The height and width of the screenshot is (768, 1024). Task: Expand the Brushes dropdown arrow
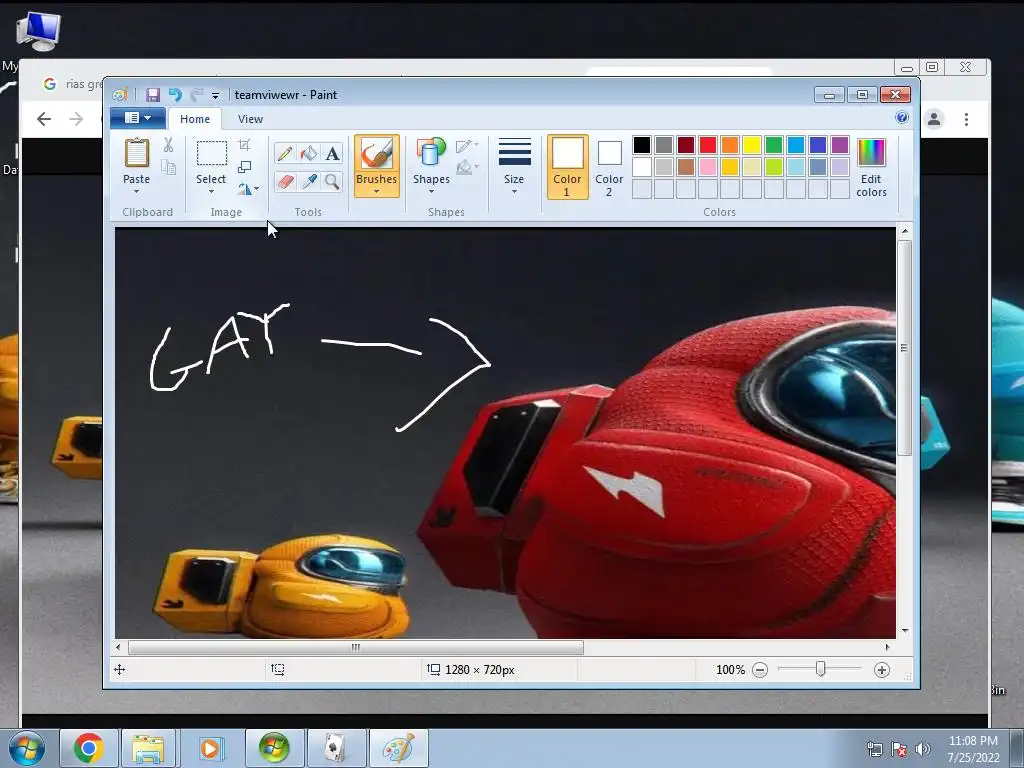[376, 191]
